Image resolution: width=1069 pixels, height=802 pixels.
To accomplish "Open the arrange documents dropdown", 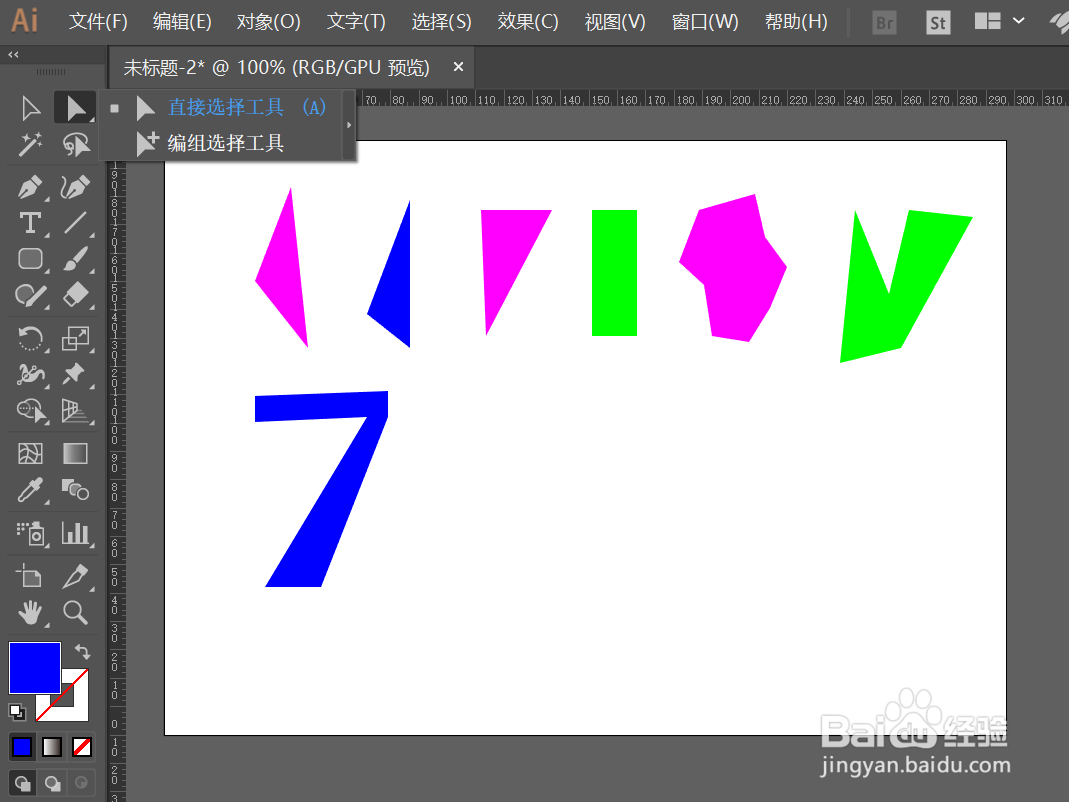I will (999, 22).
